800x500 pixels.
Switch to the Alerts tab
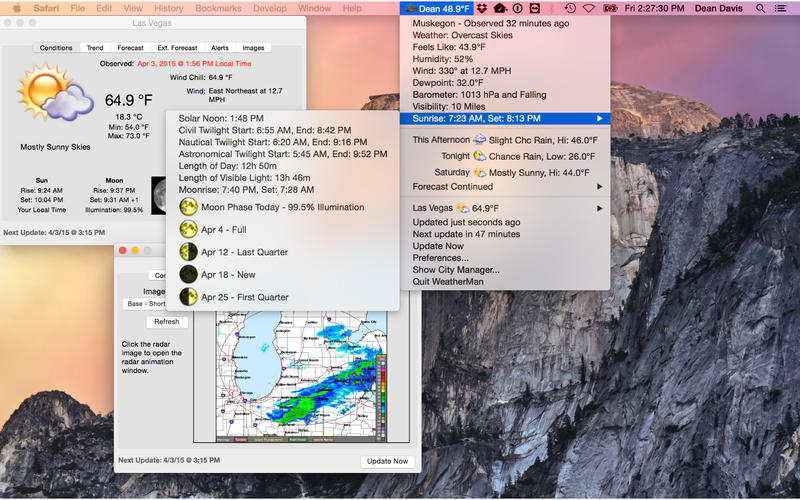[219, 47]
